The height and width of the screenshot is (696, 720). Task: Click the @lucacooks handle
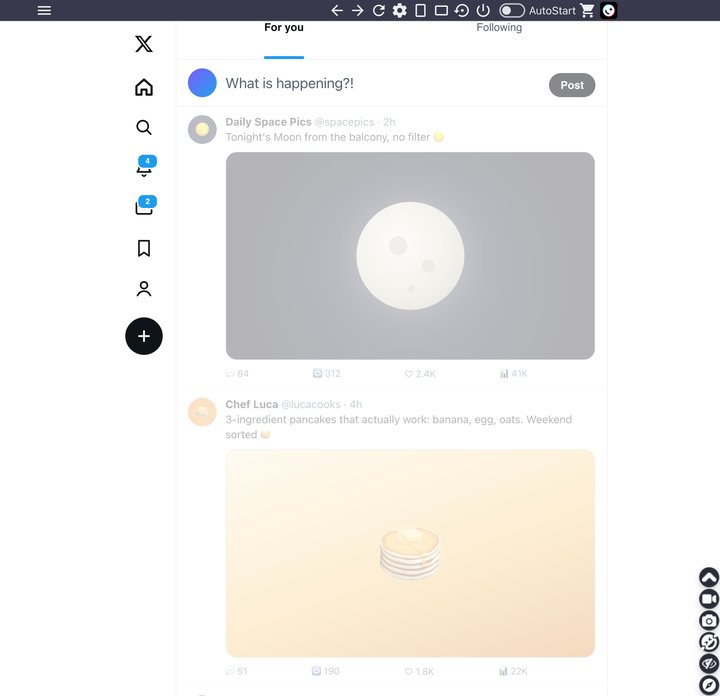click(x=311, y=404)
